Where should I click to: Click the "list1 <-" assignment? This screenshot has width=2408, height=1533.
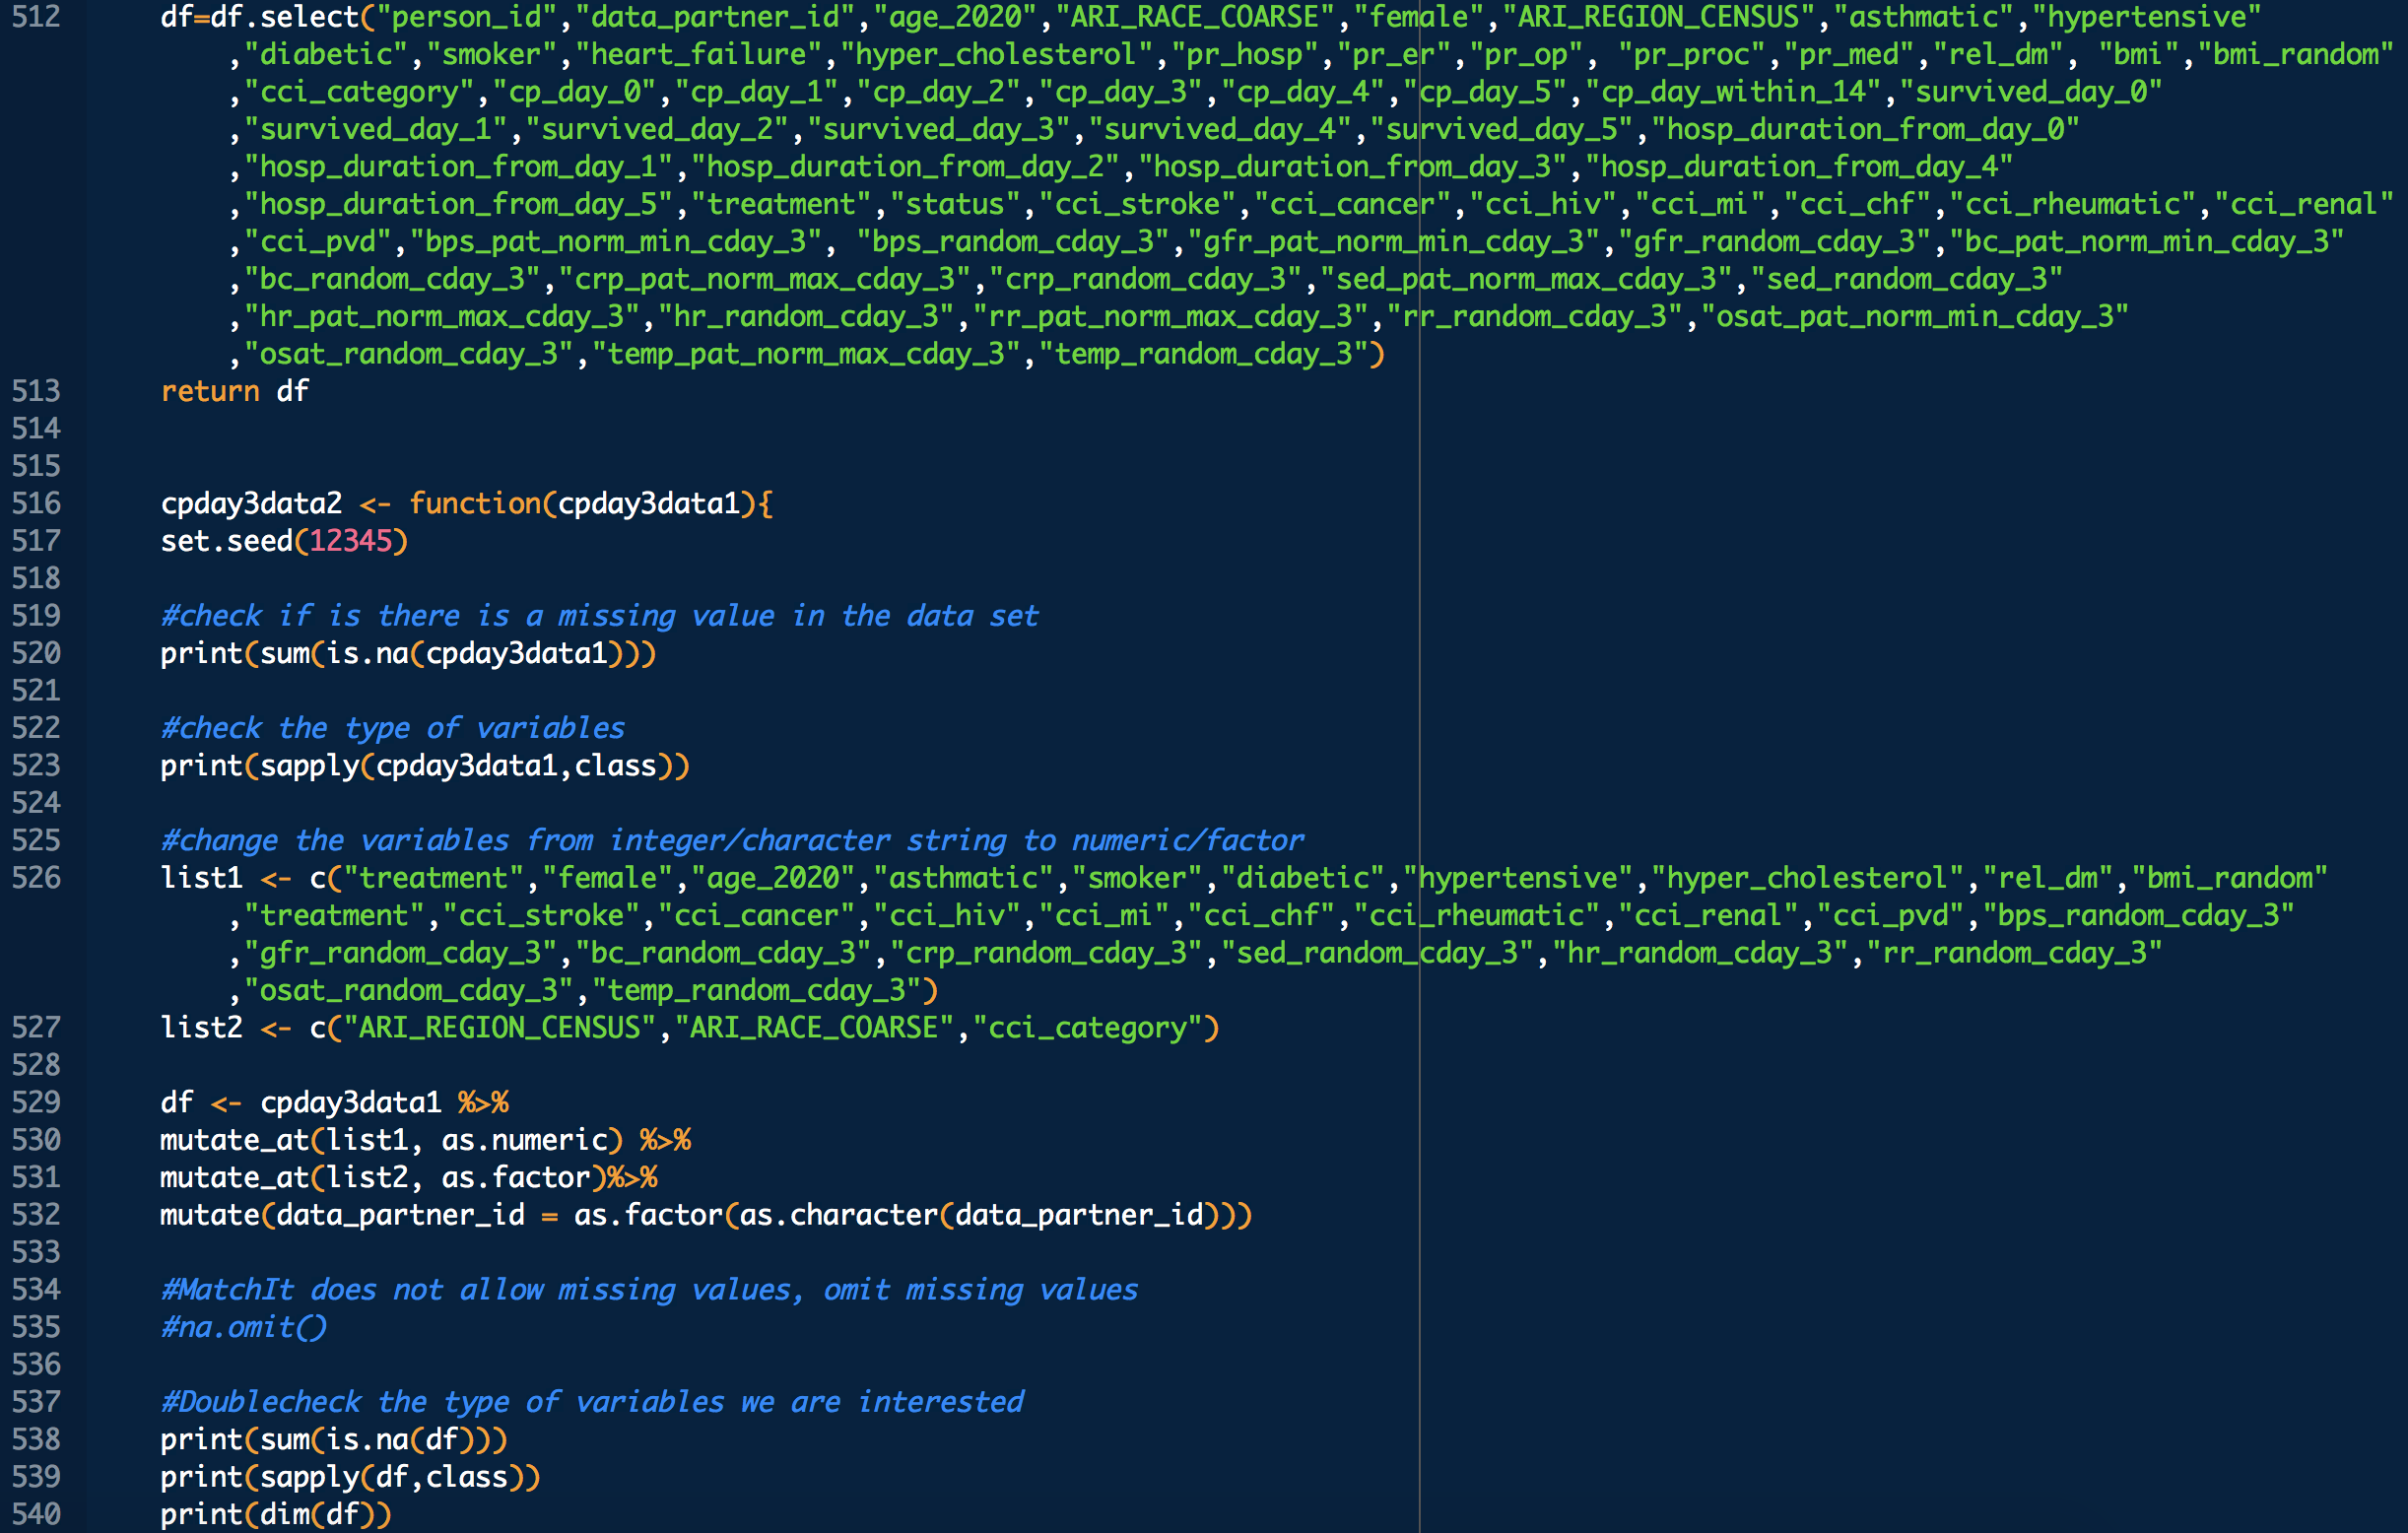point(226,878)
